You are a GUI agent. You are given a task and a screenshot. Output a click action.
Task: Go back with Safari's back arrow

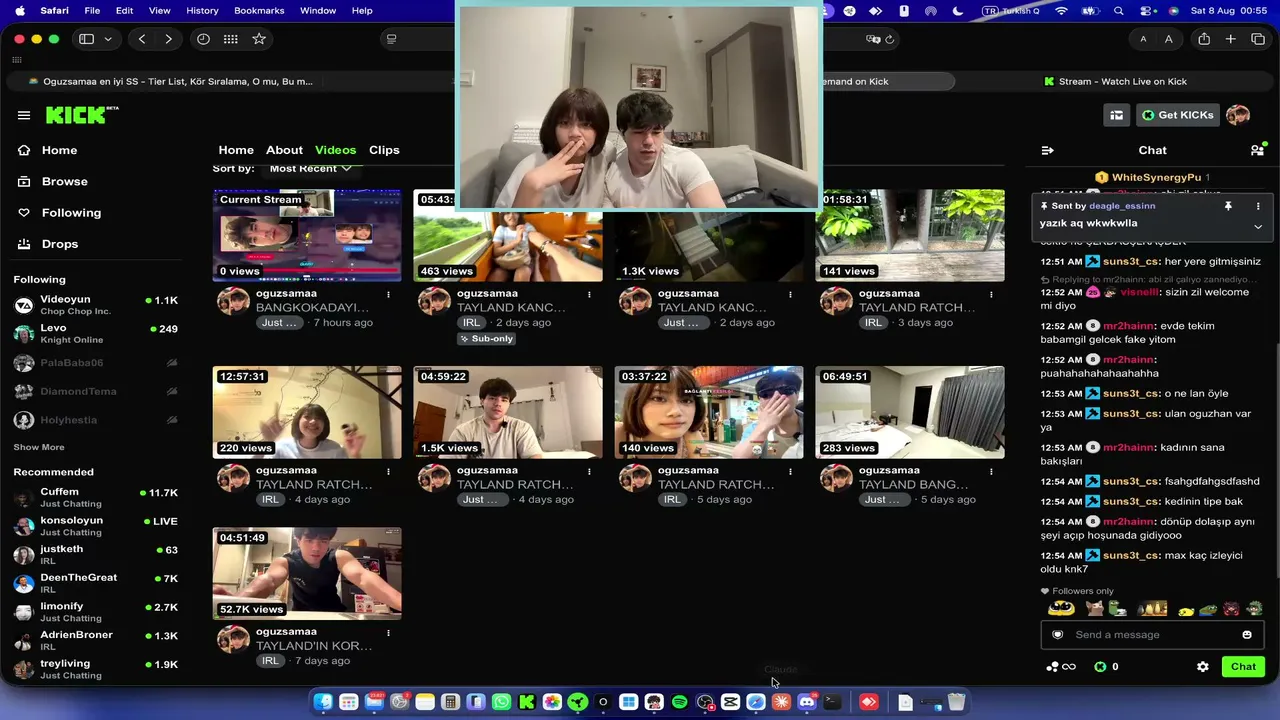[x=142, y=39]
